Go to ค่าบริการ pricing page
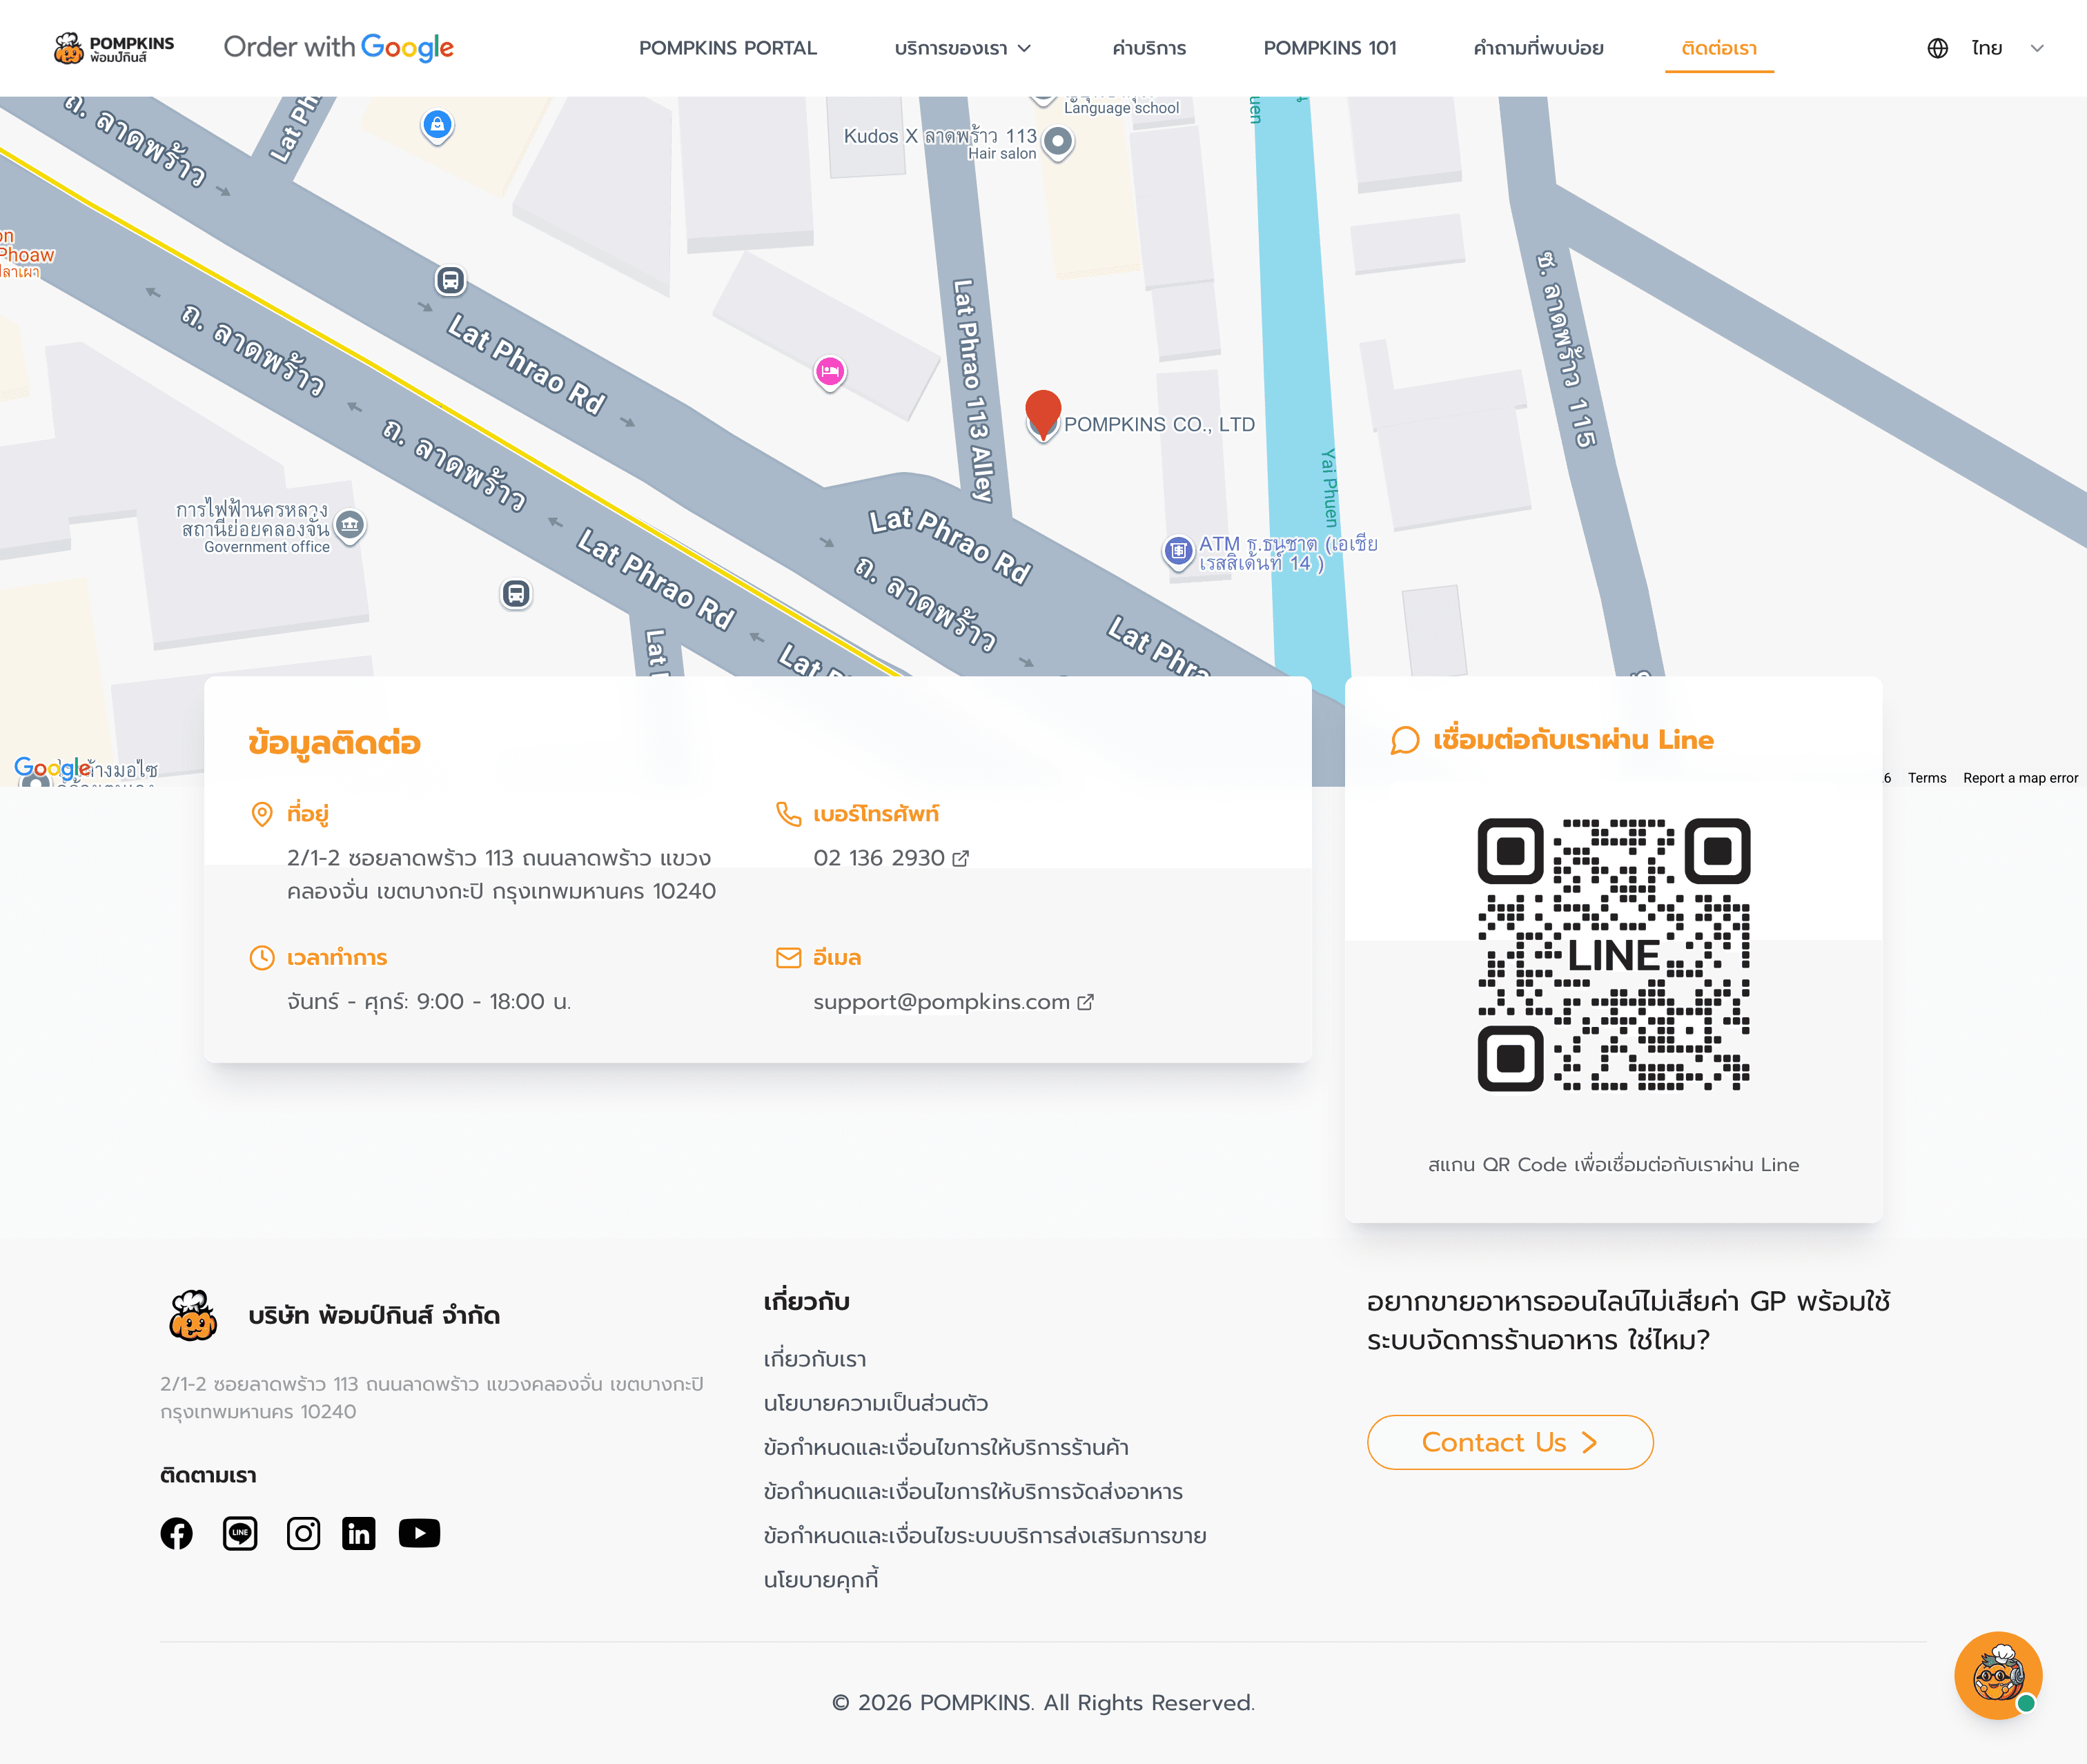 (1149, 48)
